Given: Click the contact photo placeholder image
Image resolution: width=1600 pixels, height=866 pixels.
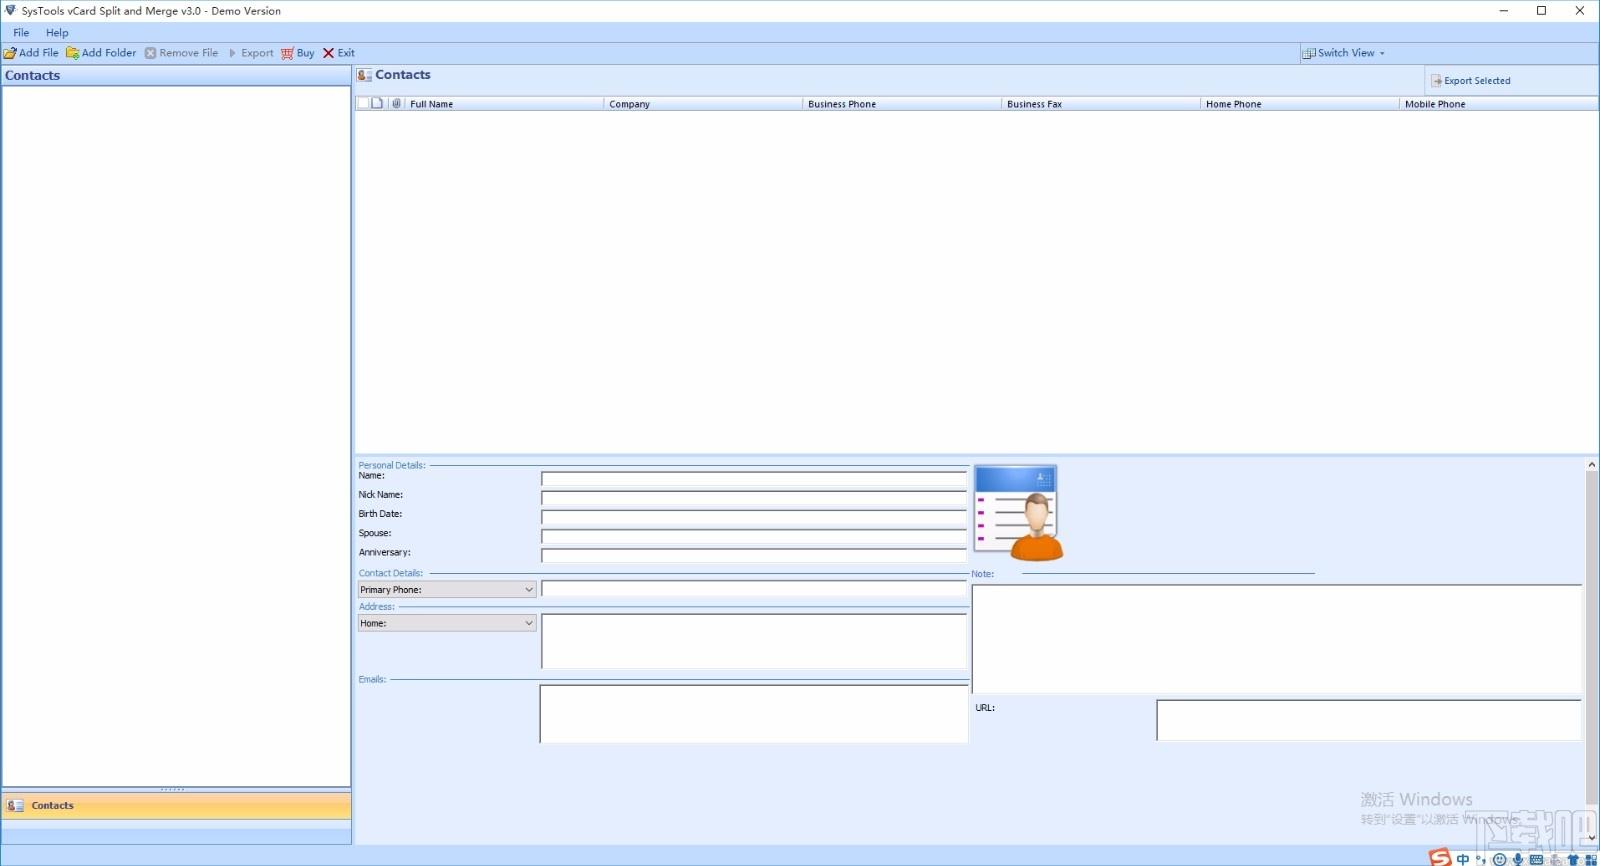Looking at the screenshot, I should pyautogui.click(x=1018, y=512).
